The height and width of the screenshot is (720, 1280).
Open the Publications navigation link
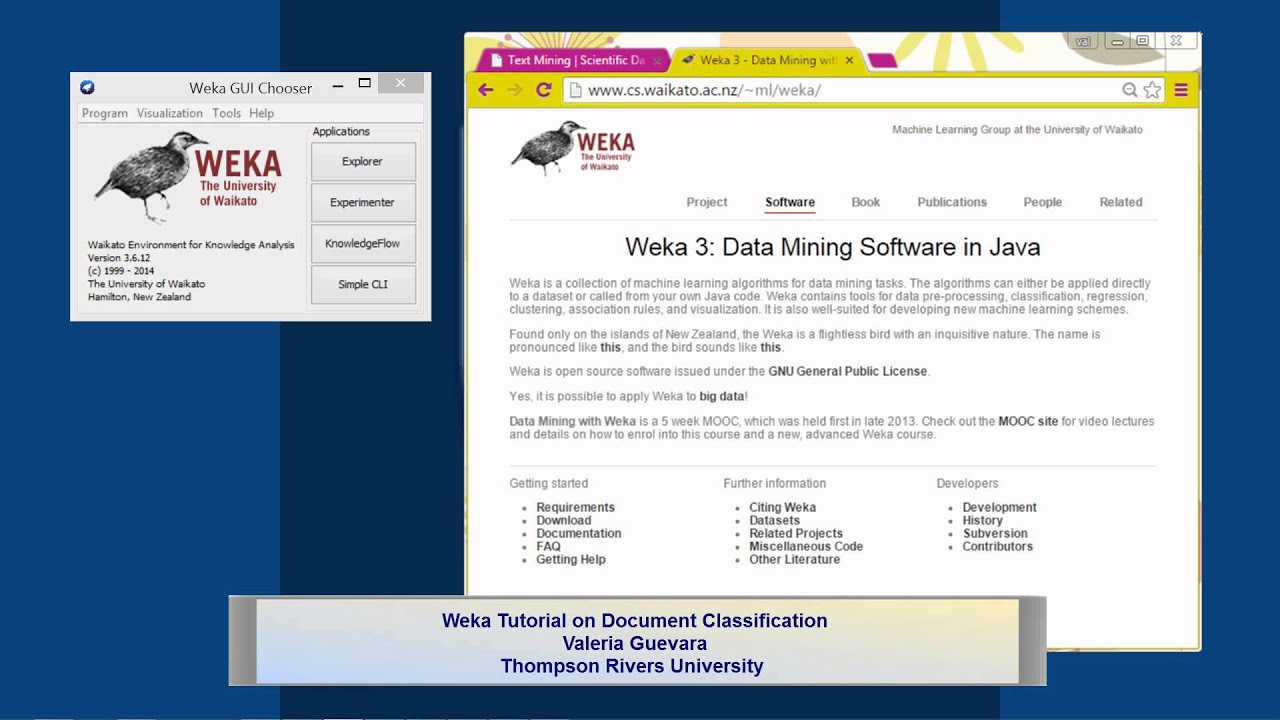click(952, 202)
